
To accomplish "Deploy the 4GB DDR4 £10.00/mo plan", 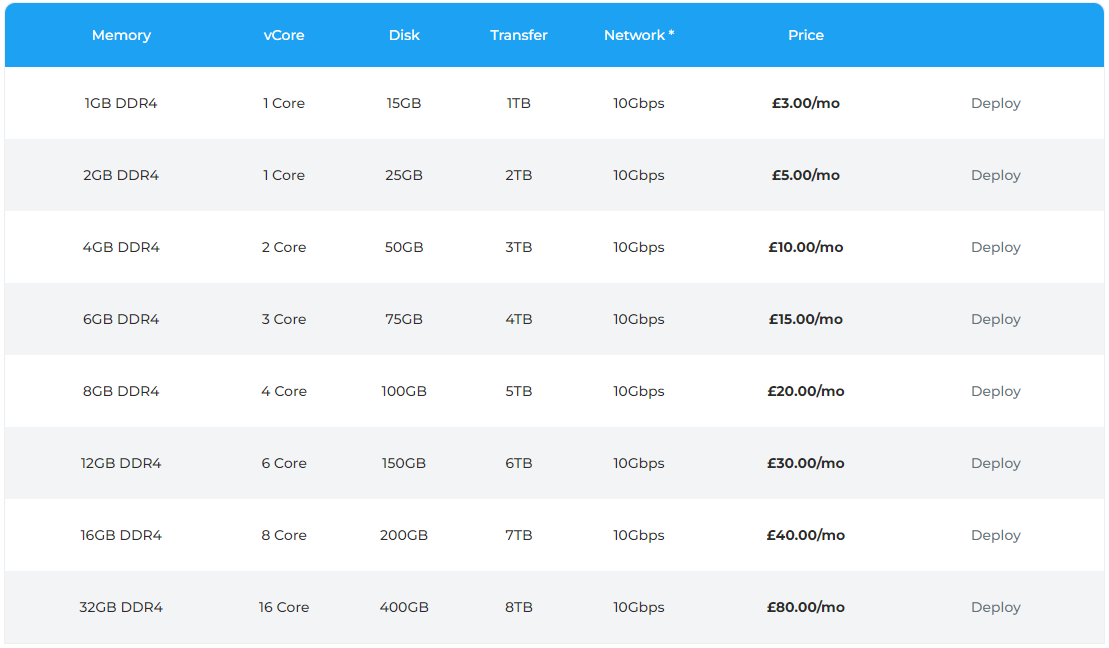I will pos(995,248).
